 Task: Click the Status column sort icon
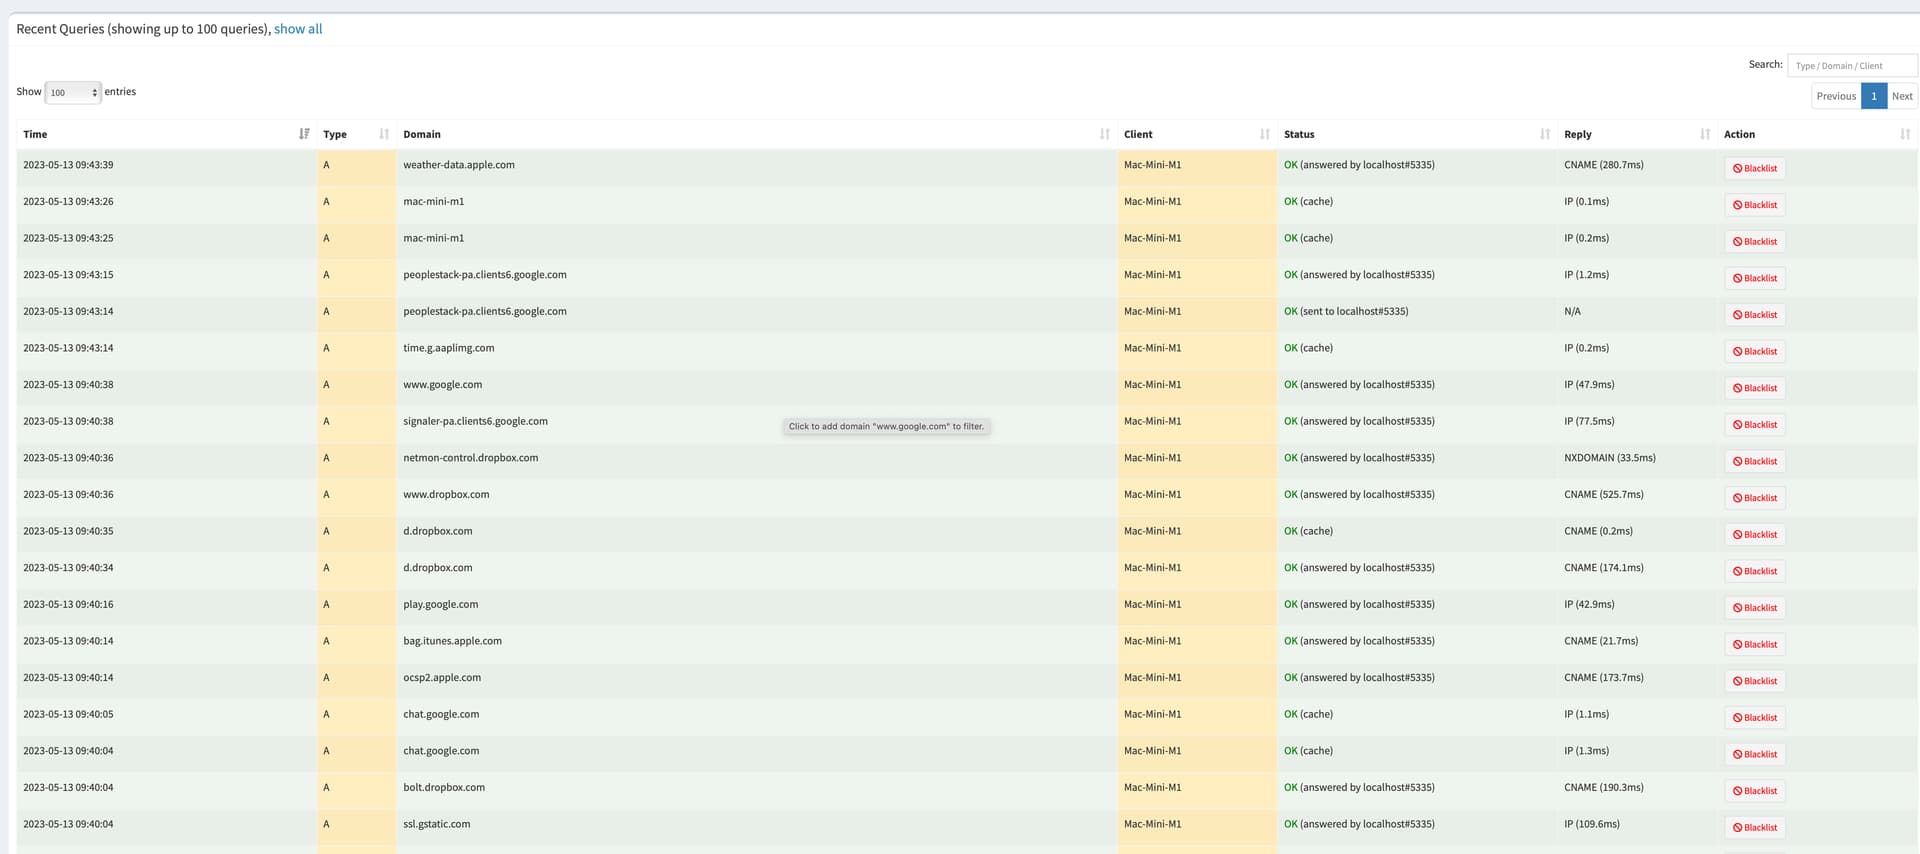(1544, 134)
